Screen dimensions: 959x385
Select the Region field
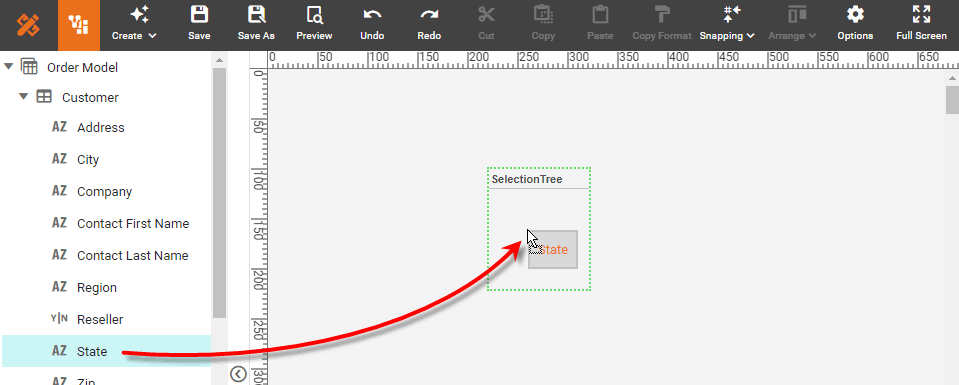pos(97,287)
